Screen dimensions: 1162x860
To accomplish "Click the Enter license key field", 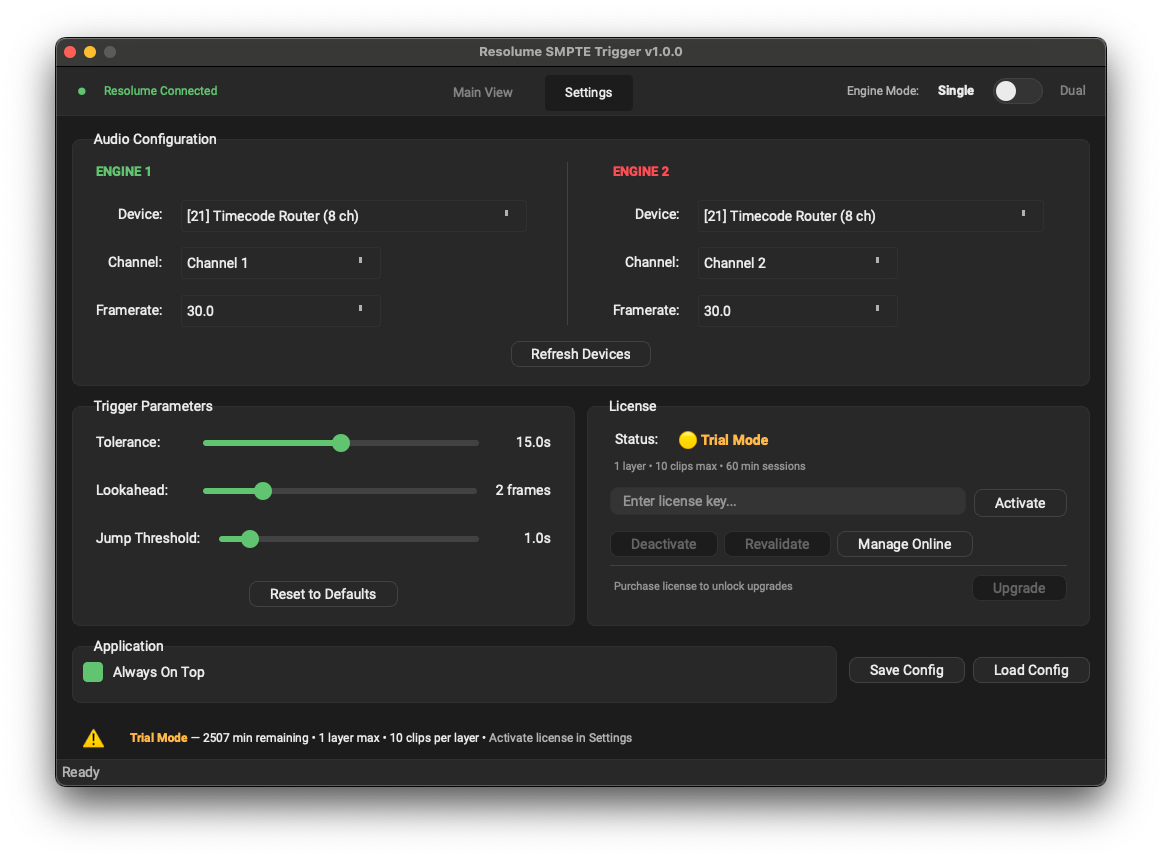I will click(x=787, y=501).
